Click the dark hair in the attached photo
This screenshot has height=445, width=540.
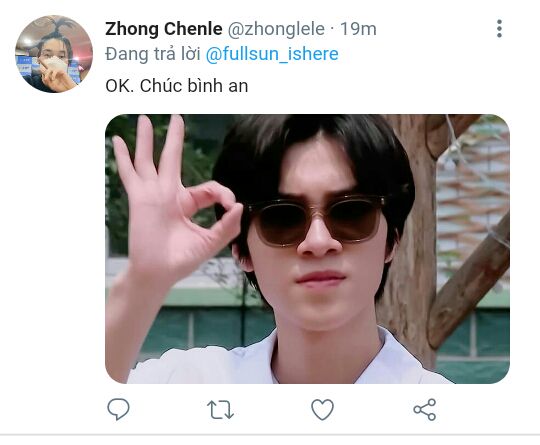click(313, 152)
